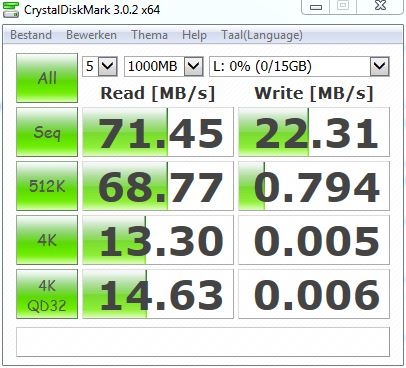Expand the test count dropdown showing 5

(x=108, y=66)
